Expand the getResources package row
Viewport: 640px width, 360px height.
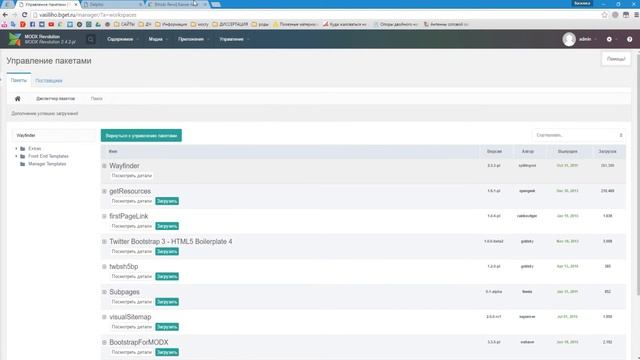coord(104,191)
